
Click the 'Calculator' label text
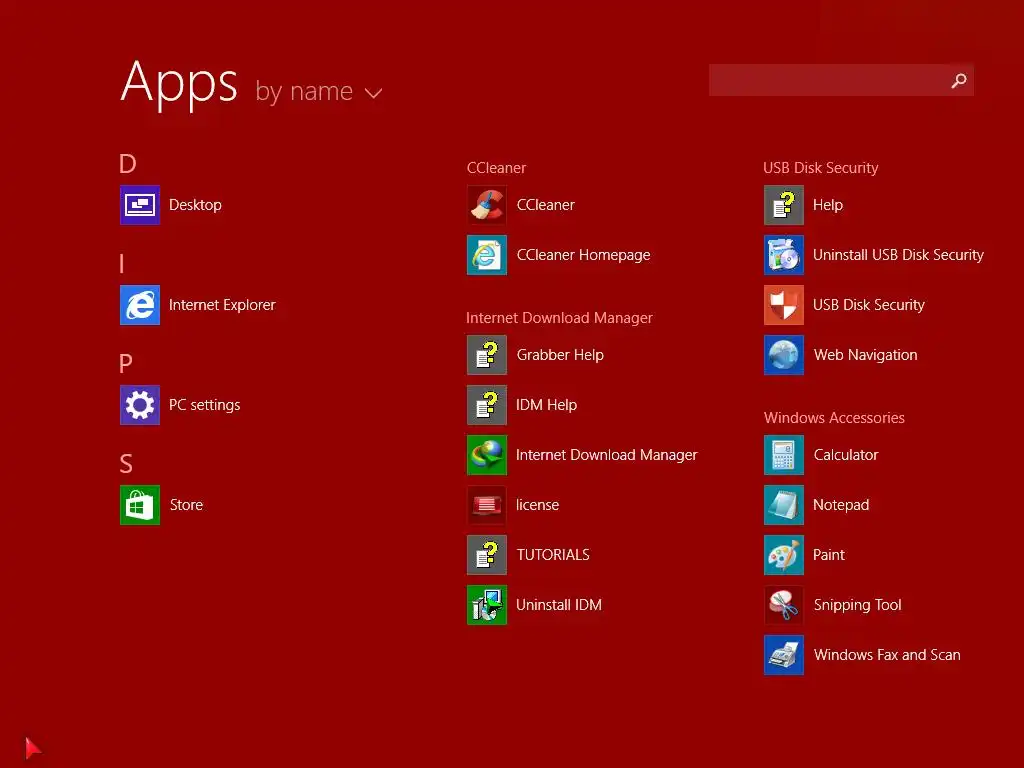click(846, 455)
